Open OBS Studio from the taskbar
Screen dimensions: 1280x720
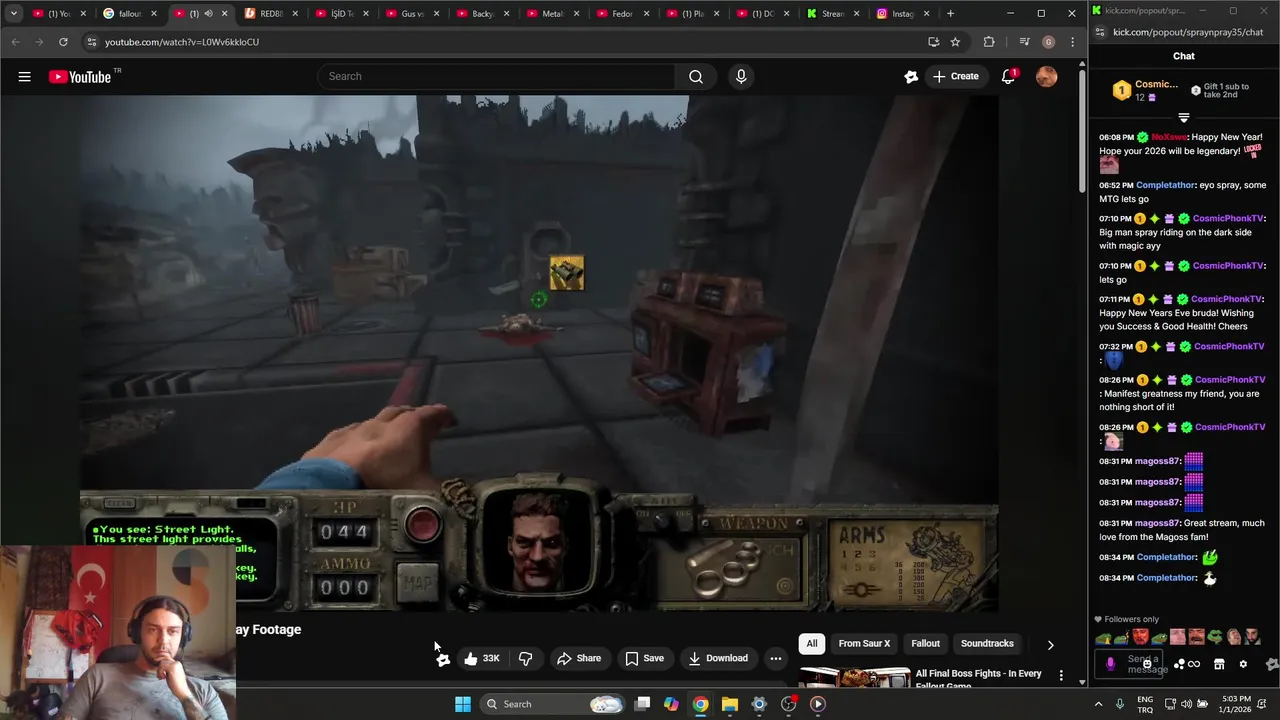(x=788, y=704)
